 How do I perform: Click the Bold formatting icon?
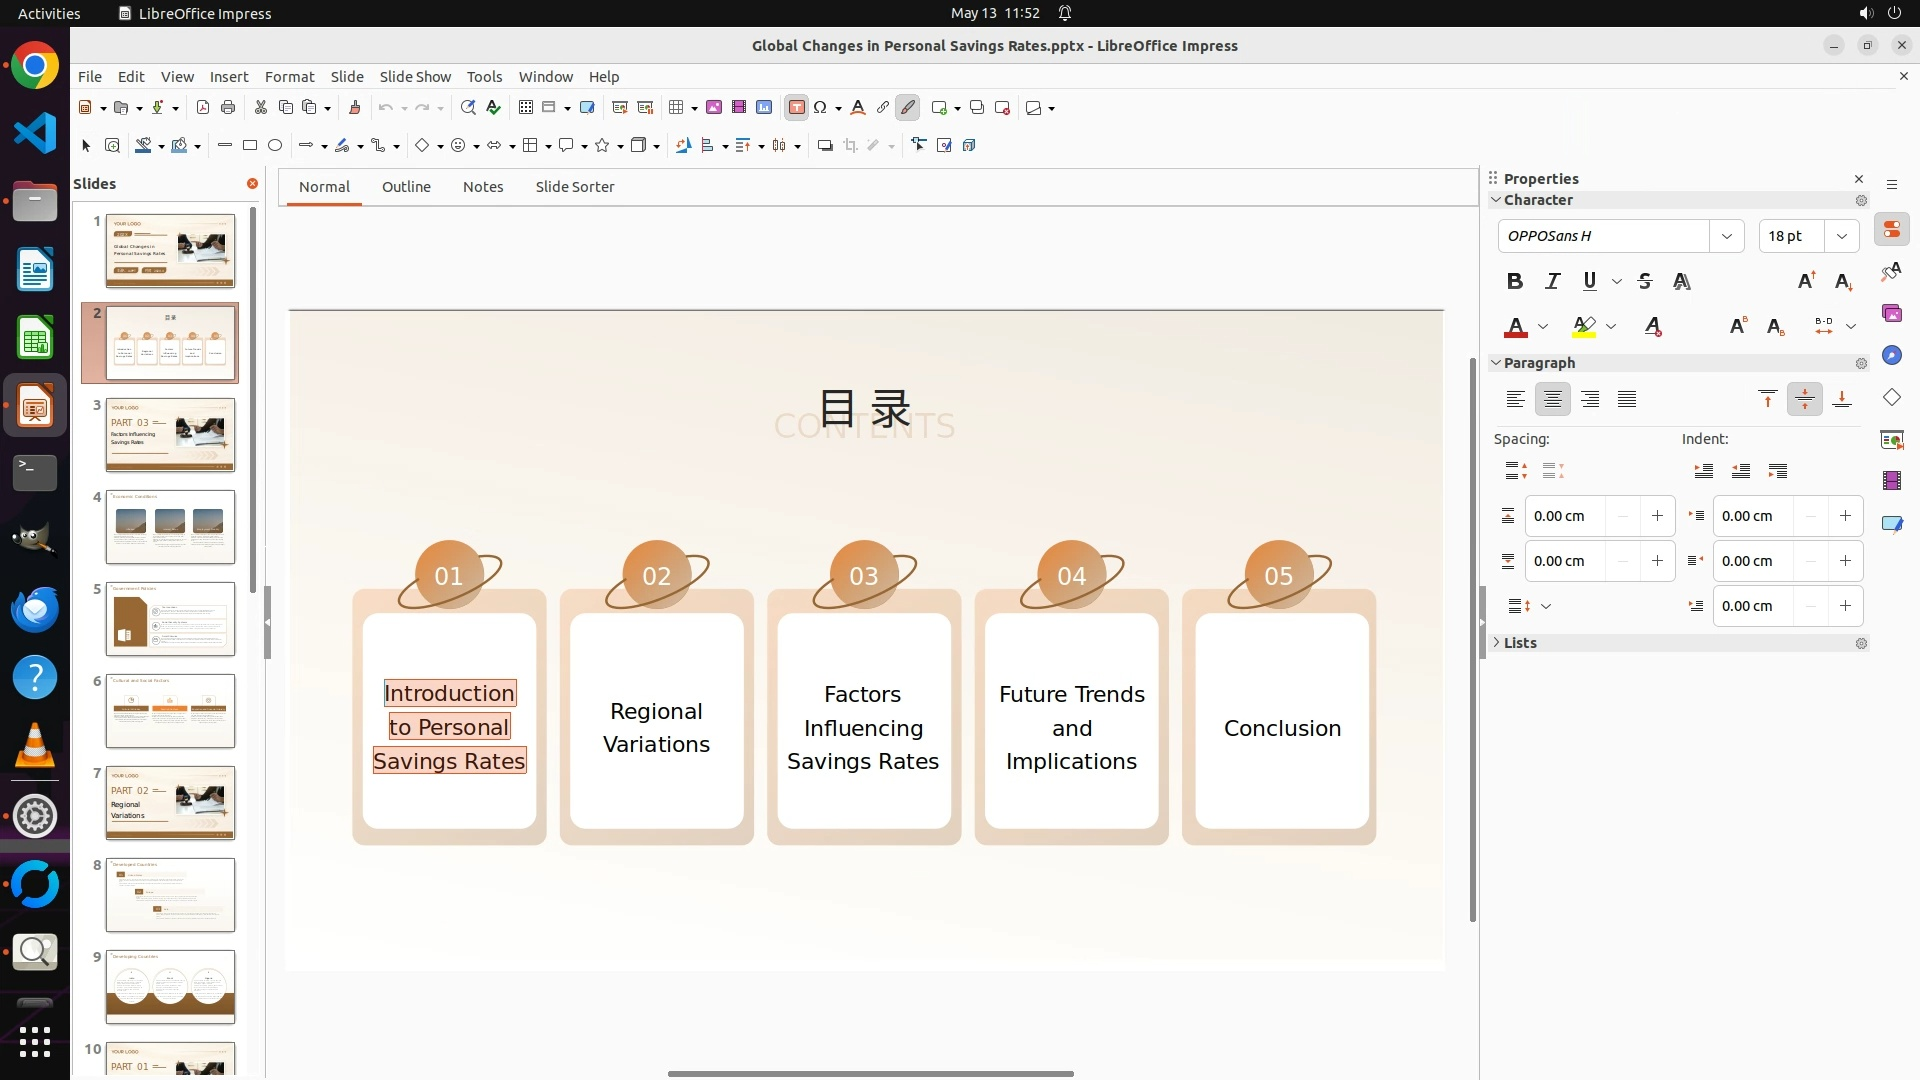tap(1515, 281)
